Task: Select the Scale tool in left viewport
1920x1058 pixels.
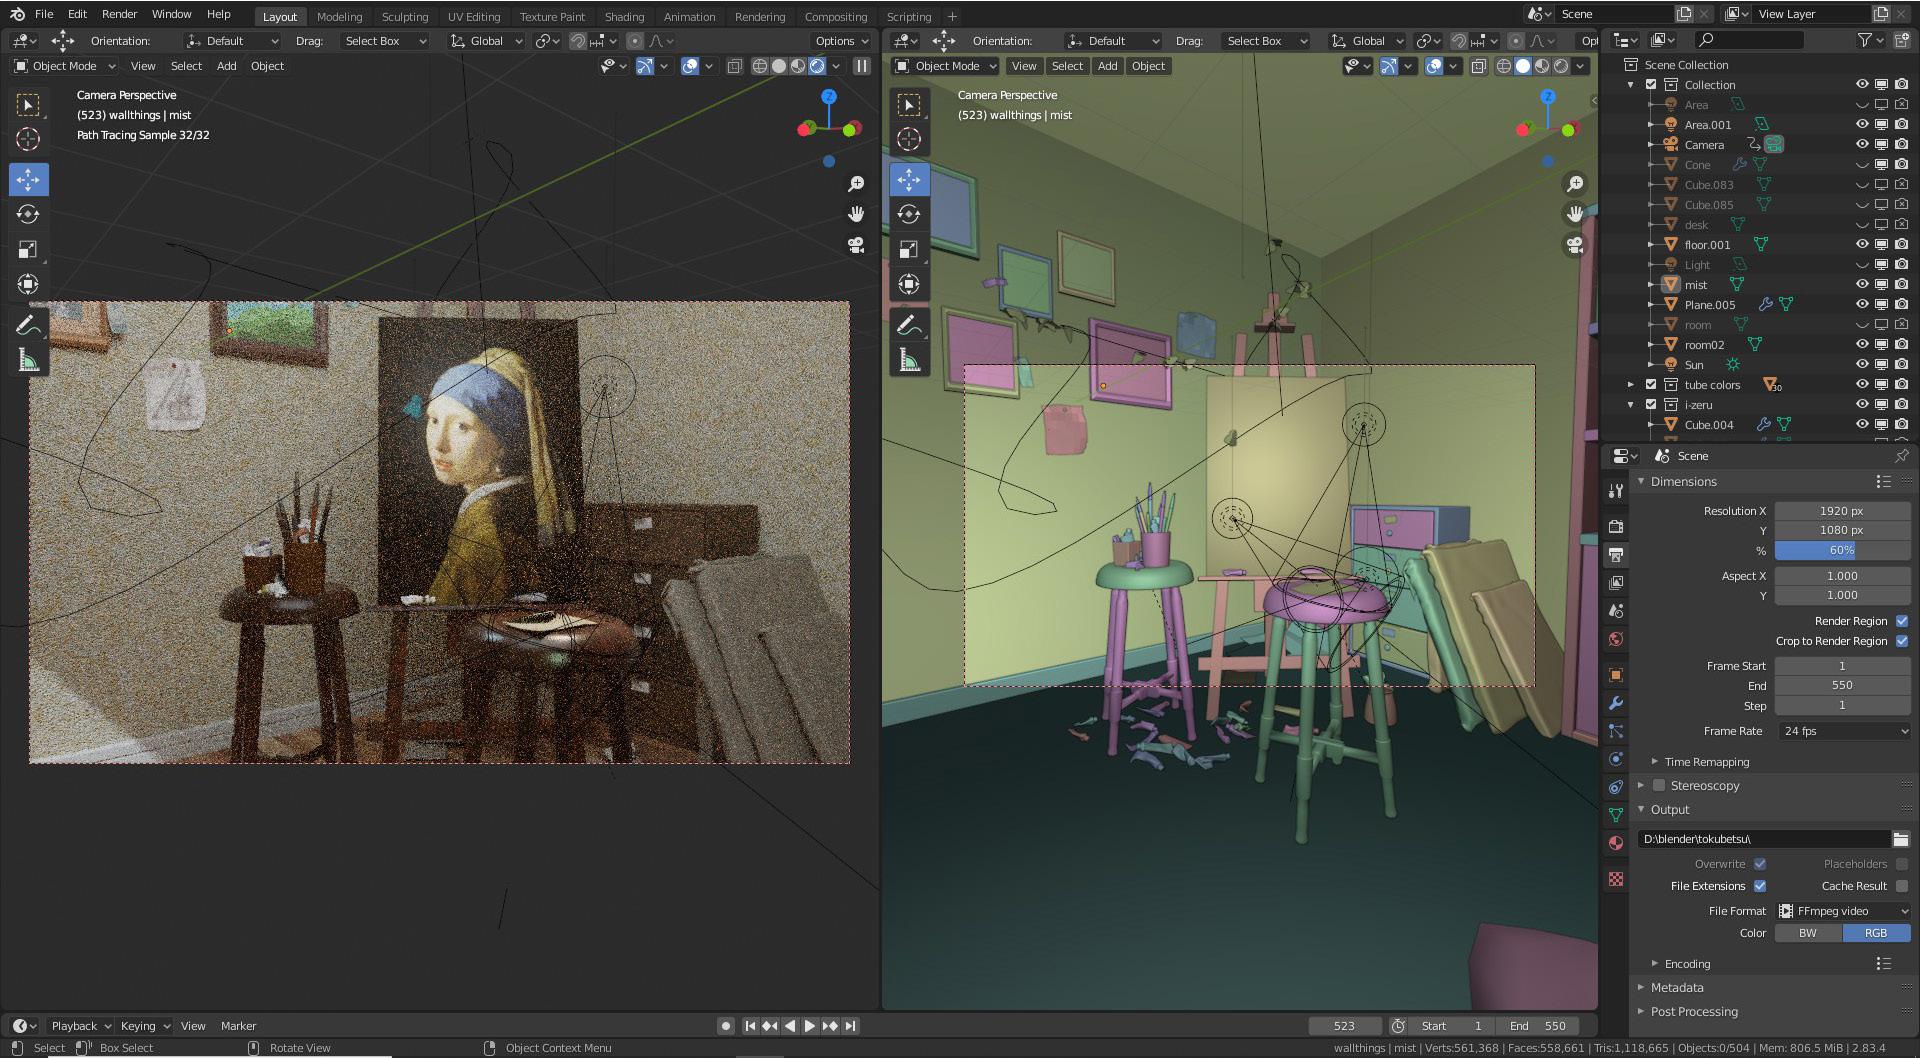Action: click(x=28, y=249)
